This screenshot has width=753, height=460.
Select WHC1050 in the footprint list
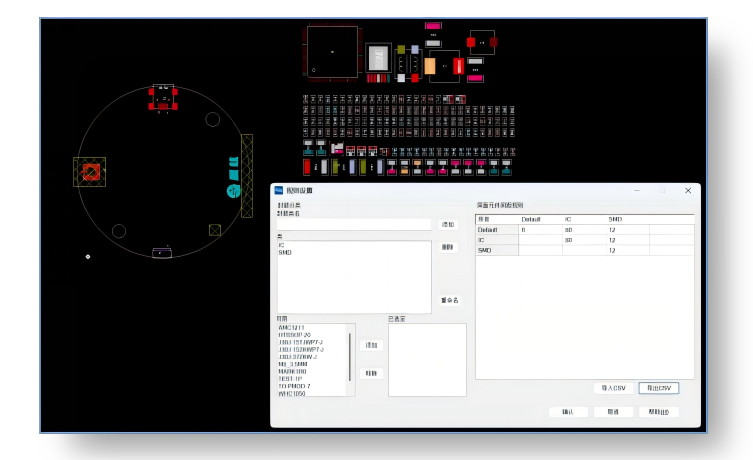[292, 393]
